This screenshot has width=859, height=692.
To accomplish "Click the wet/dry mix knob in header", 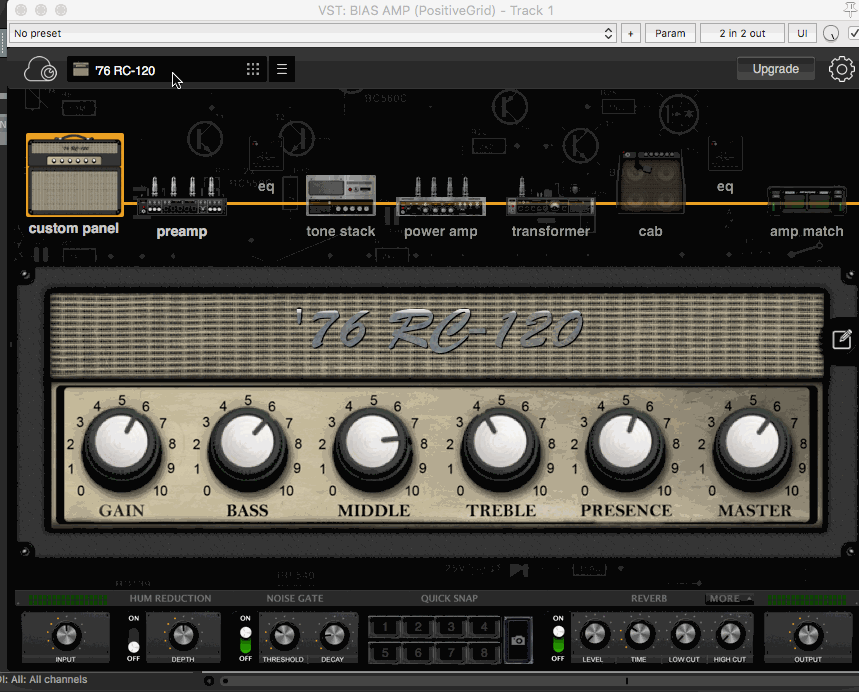I will [831, 33].
